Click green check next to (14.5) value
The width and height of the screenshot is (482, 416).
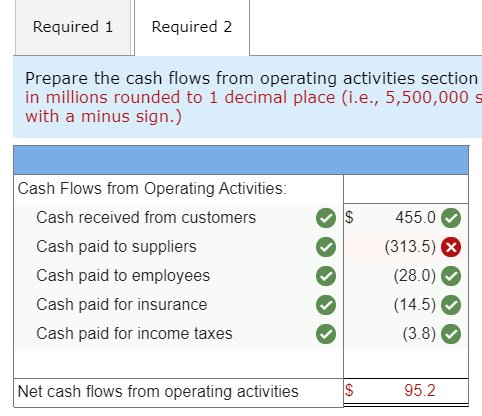[451, 305]
